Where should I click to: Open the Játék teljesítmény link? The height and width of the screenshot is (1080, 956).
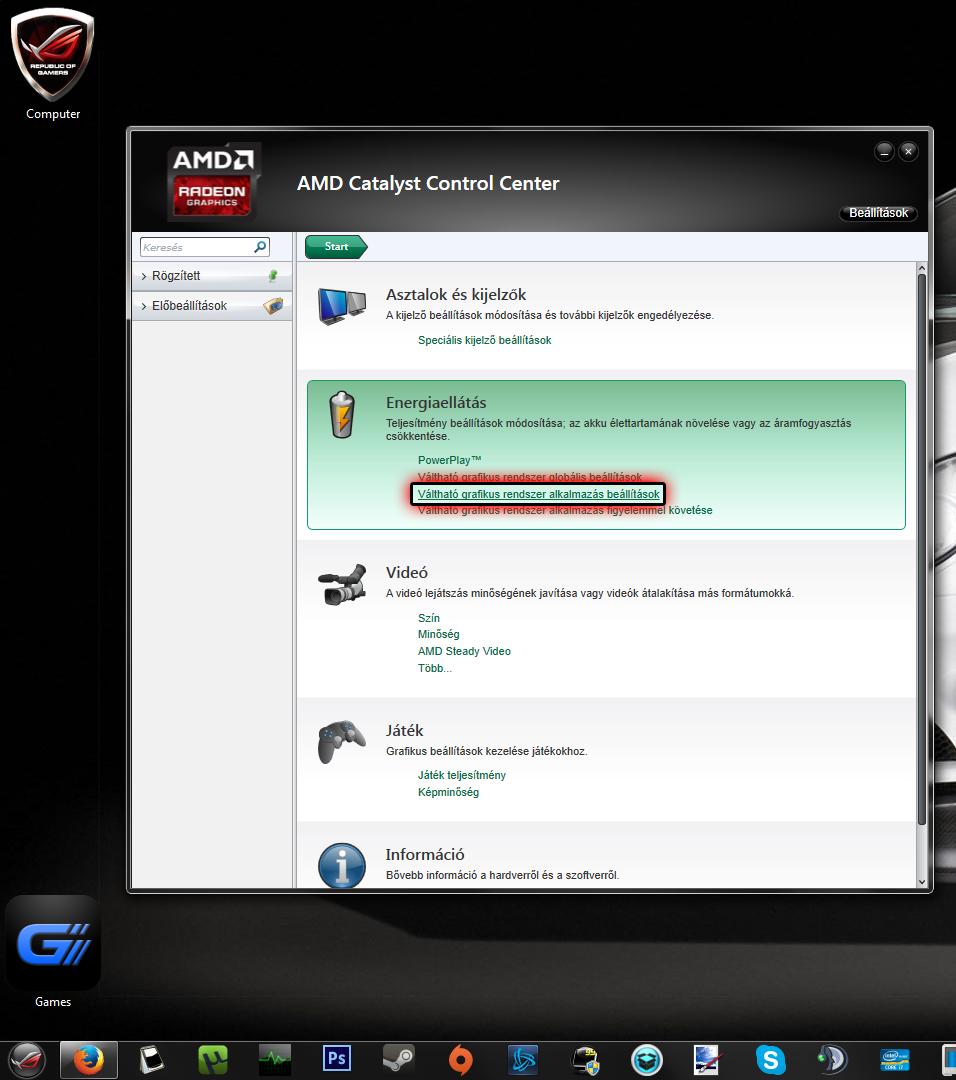(461, 775)
